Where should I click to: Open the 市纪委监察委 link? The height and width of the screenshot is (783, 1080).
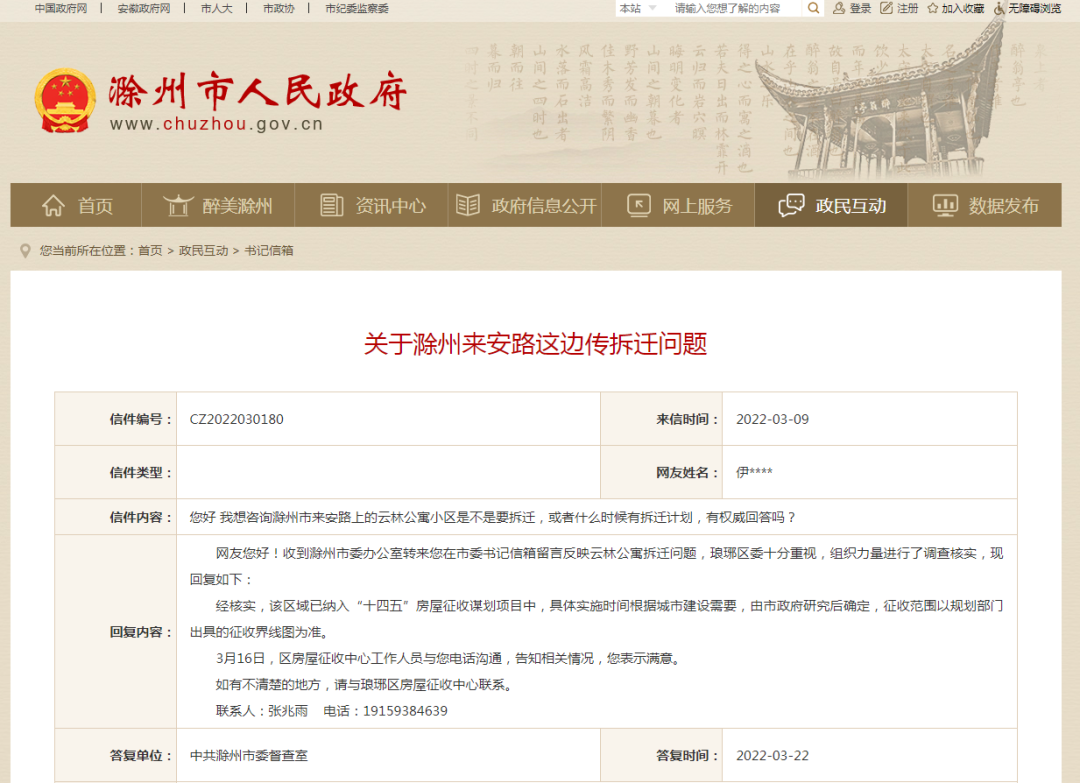point(357,8)
